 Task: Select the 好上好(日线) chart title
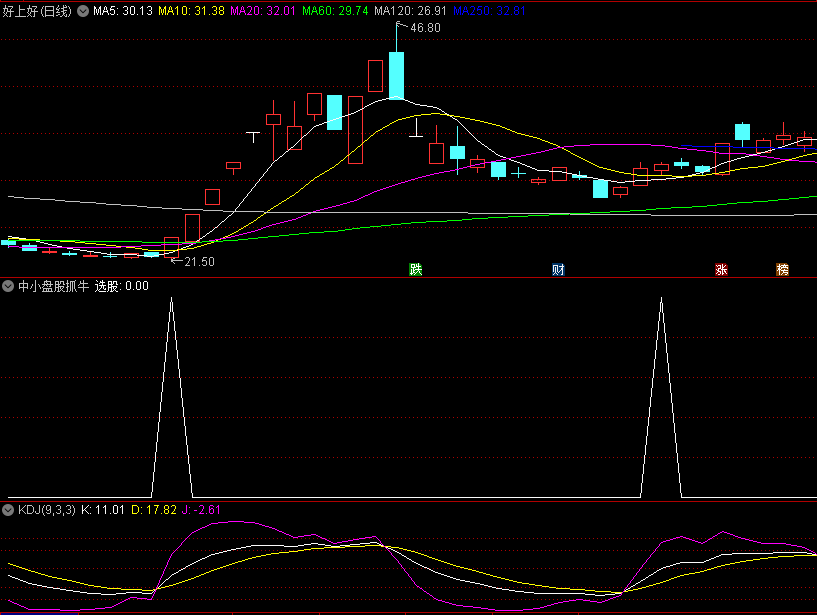point(36,11)
